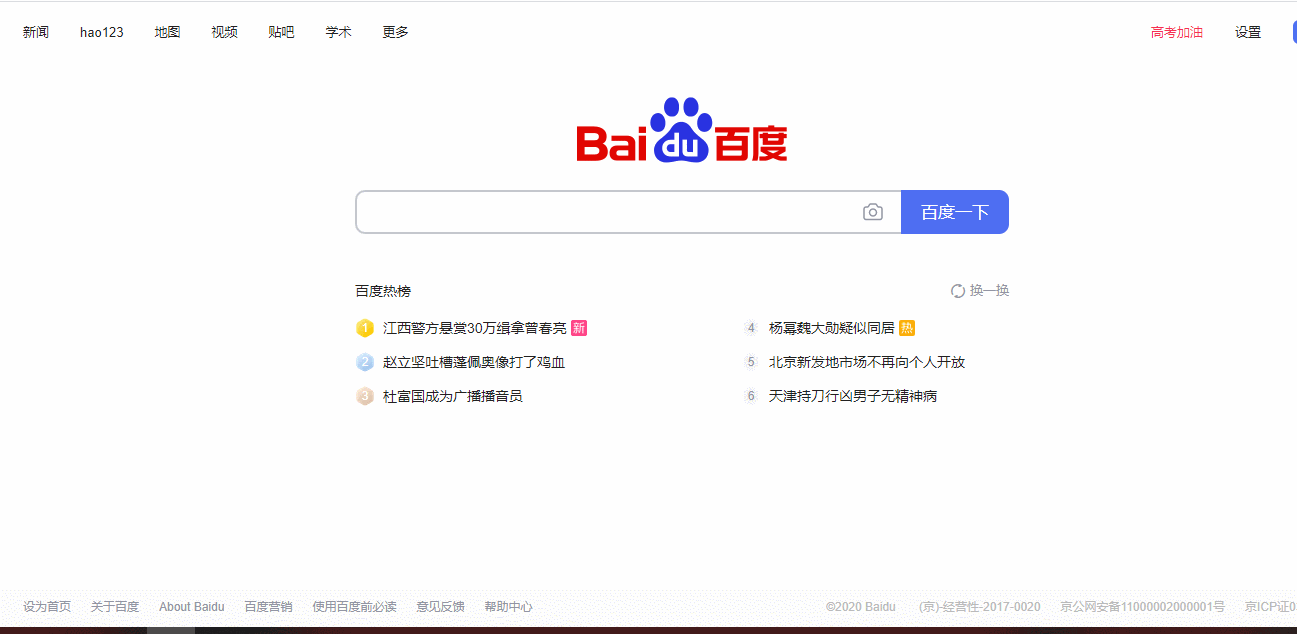Refresh hot list with 换一换 icon
The width and height of the screenshot is (1297, 634).
(958, 291)
